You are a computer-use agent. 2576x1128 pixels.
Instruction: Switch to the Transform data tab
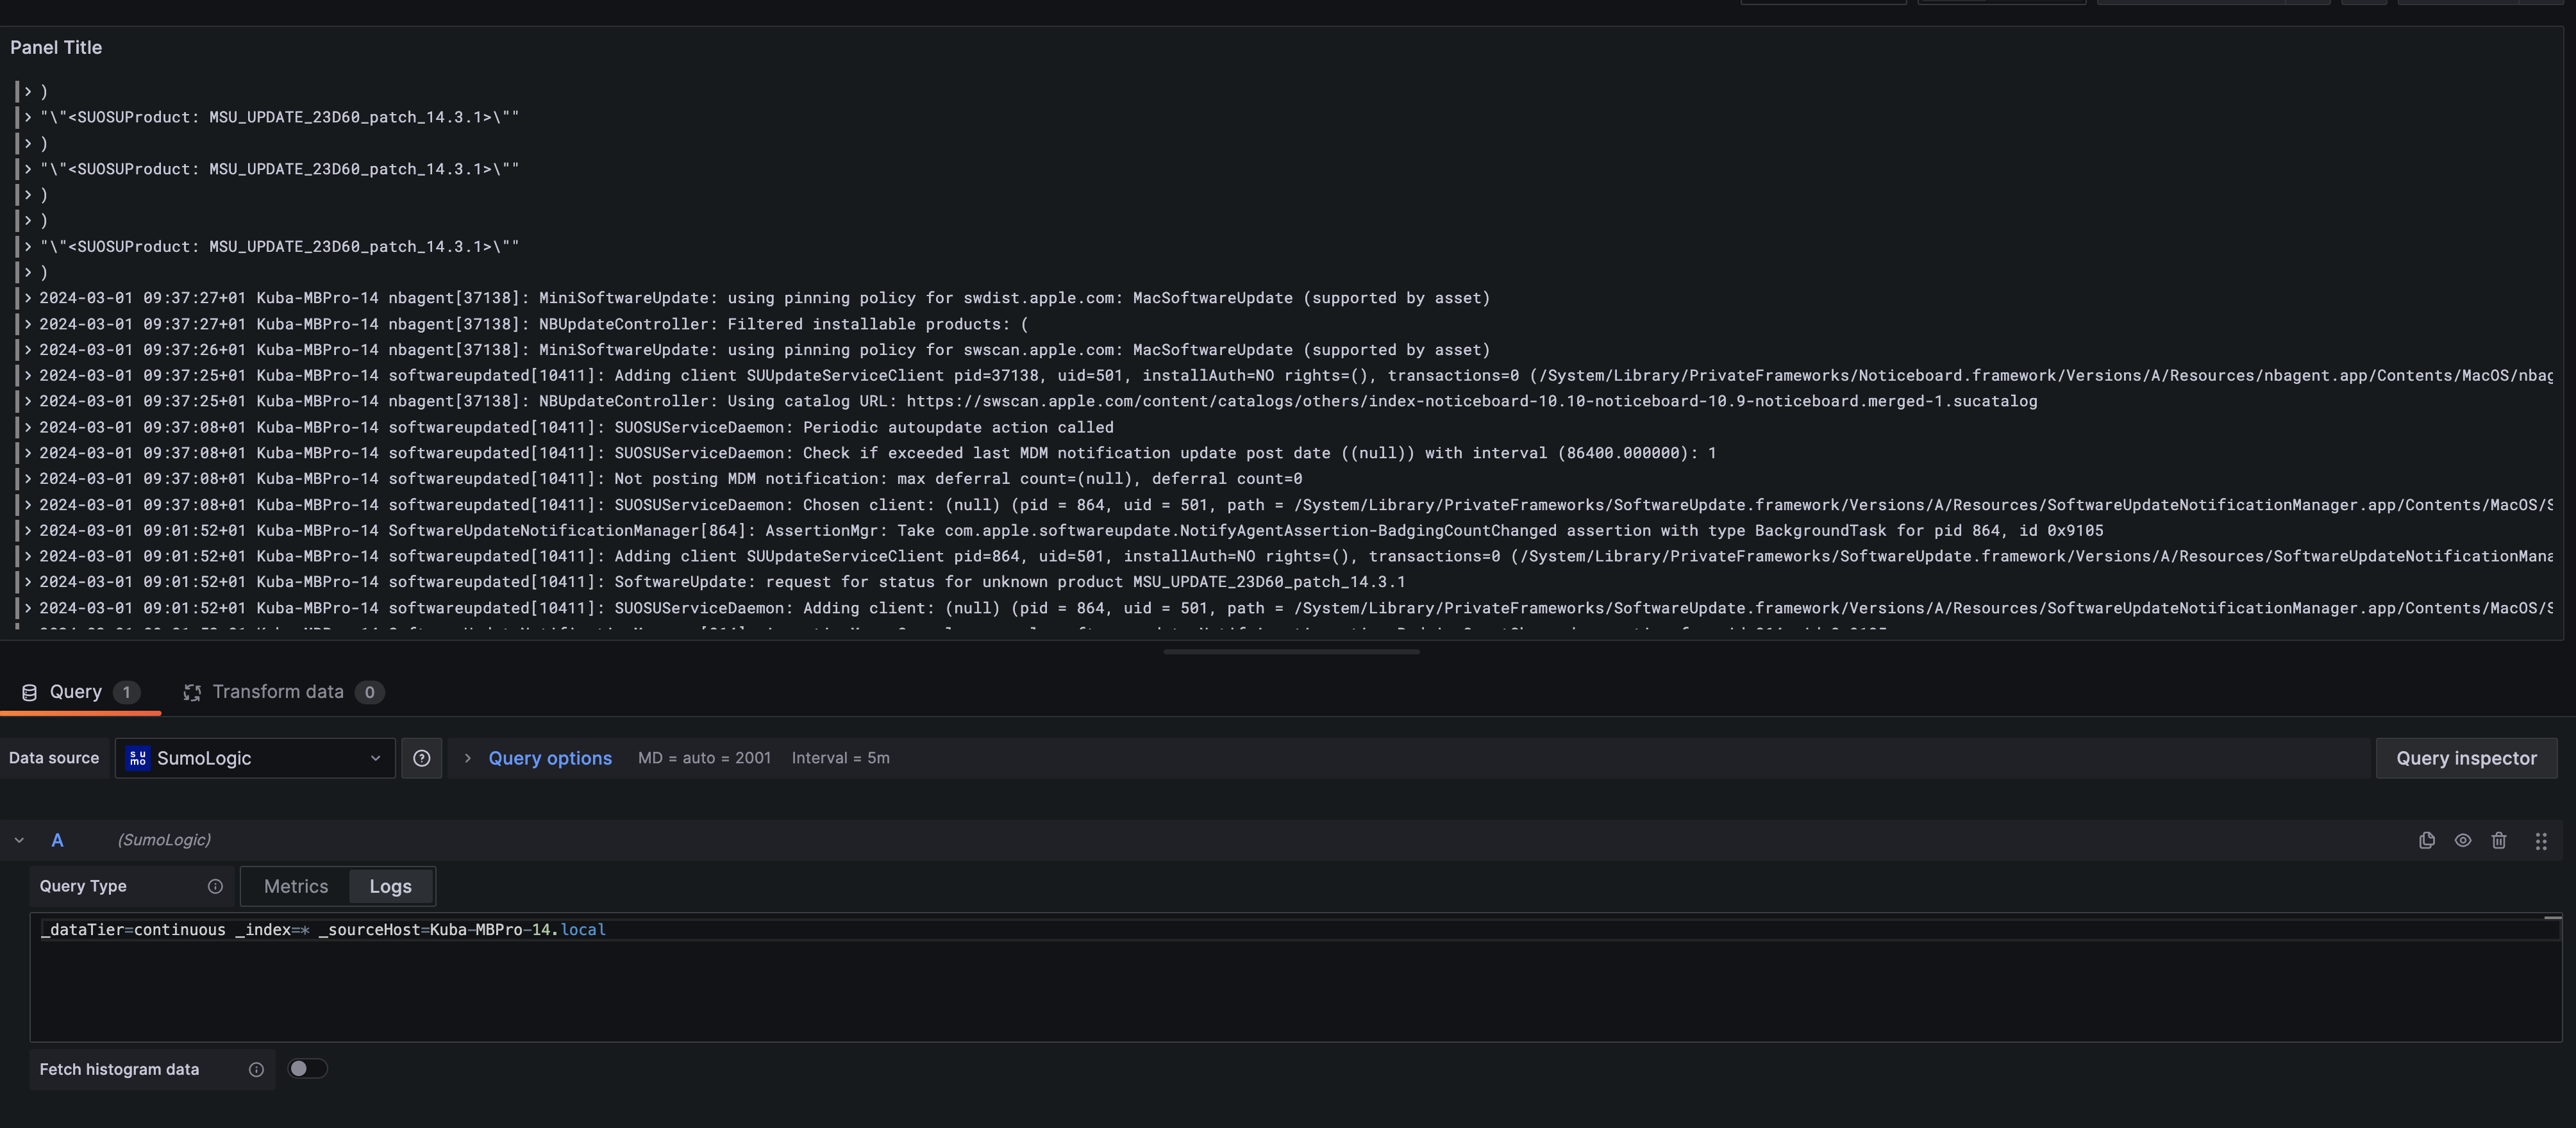[x=278, y=692]
